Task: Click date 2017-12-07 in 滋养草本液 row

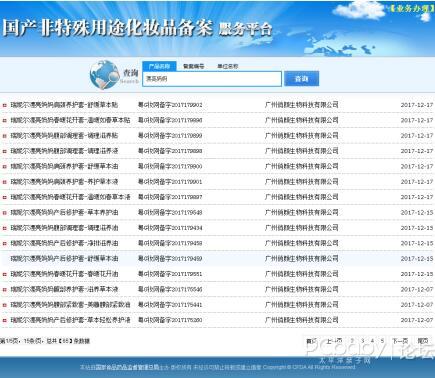Action: point(417,289)
